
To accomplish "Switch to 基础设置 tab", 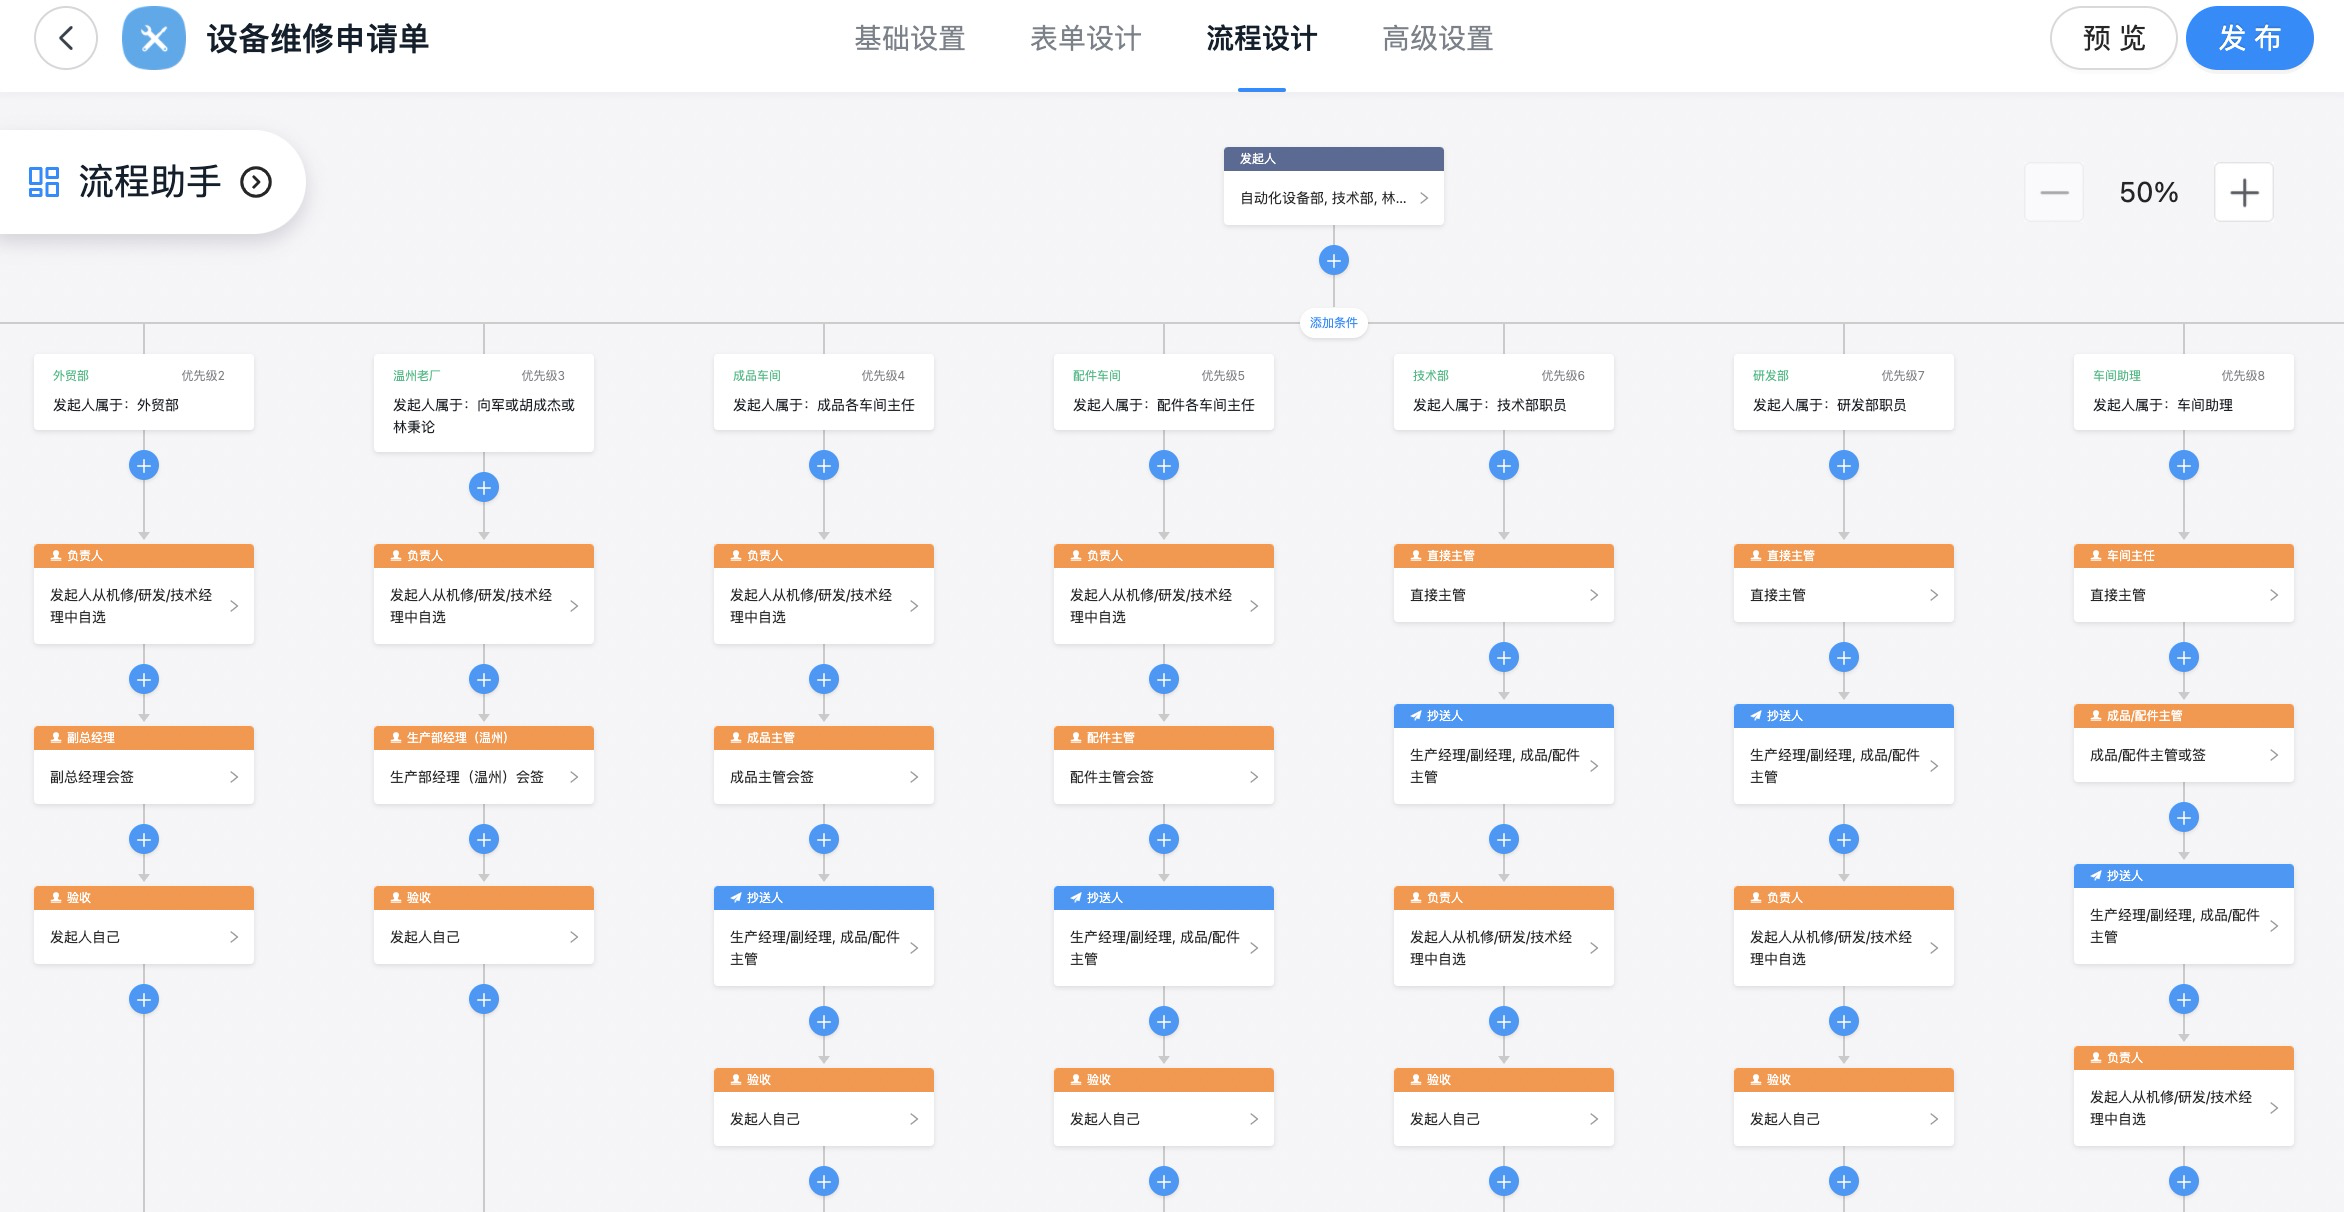I will 909,39.
